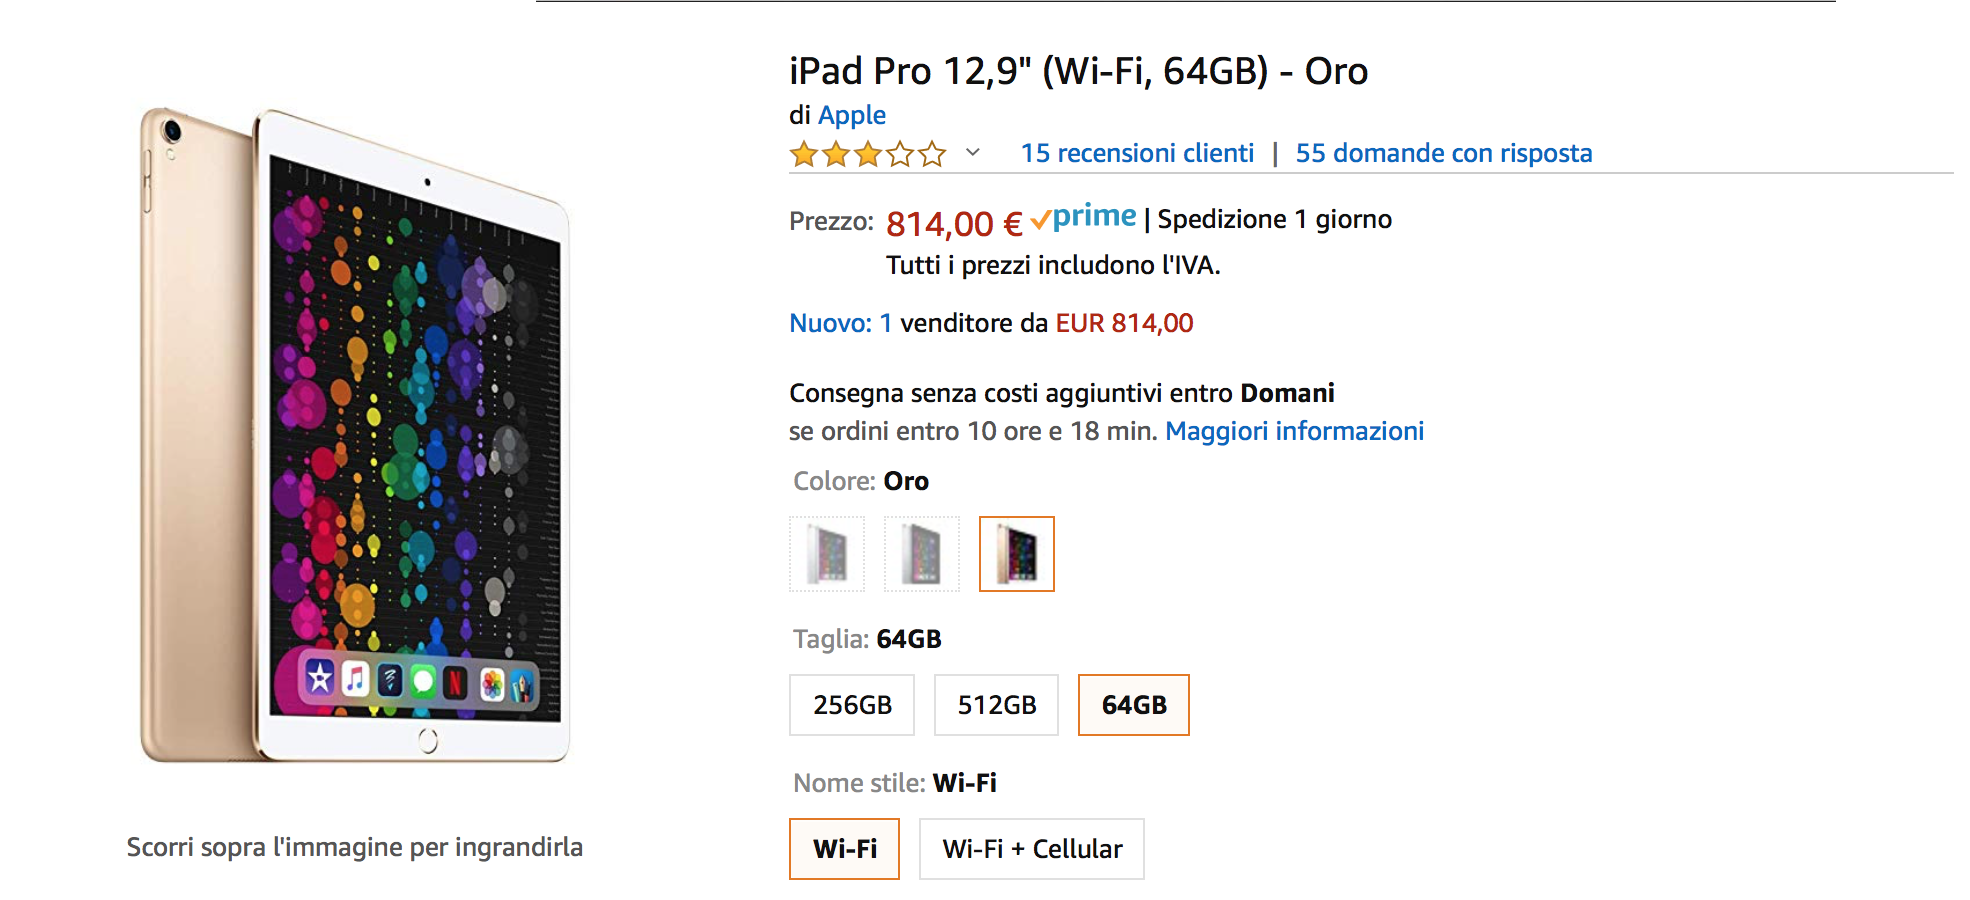Select the Wi-Fi + Cellular style option
Image resolution: width=1970 pixels, height=900 pixels.
1031,848
